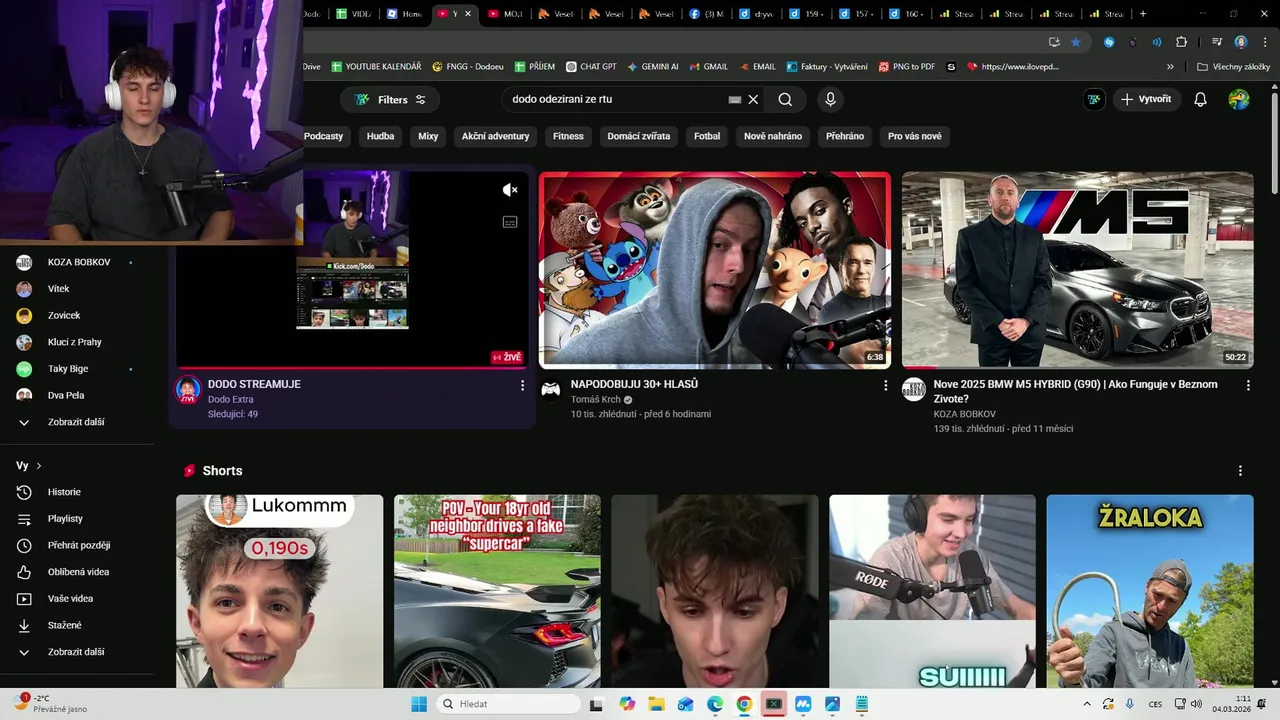The image size is (1280, 720).
Task: Open the CHAT GPT bookmark
Action: 591,67
